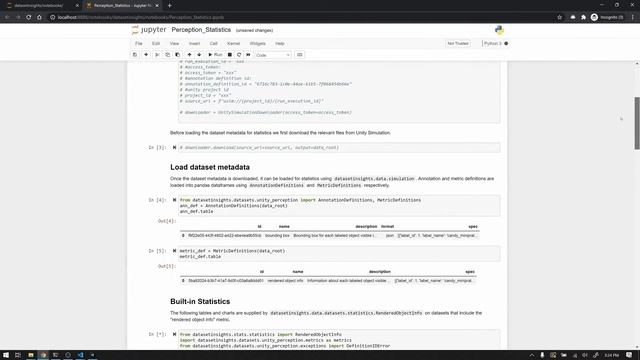This screenshot has height=360, width=640.
Task: Open the Chrome three-dot menu
Action: point(633,17)
